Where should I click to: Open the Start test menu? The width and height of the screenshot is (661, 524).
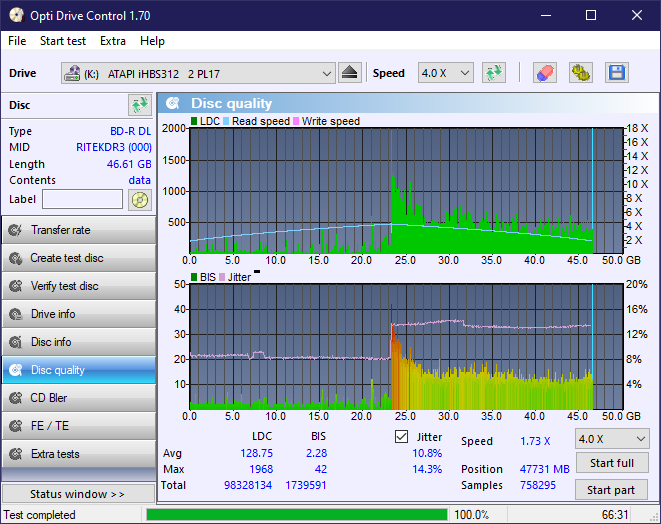pyautogui.click(x=63, y=41)
